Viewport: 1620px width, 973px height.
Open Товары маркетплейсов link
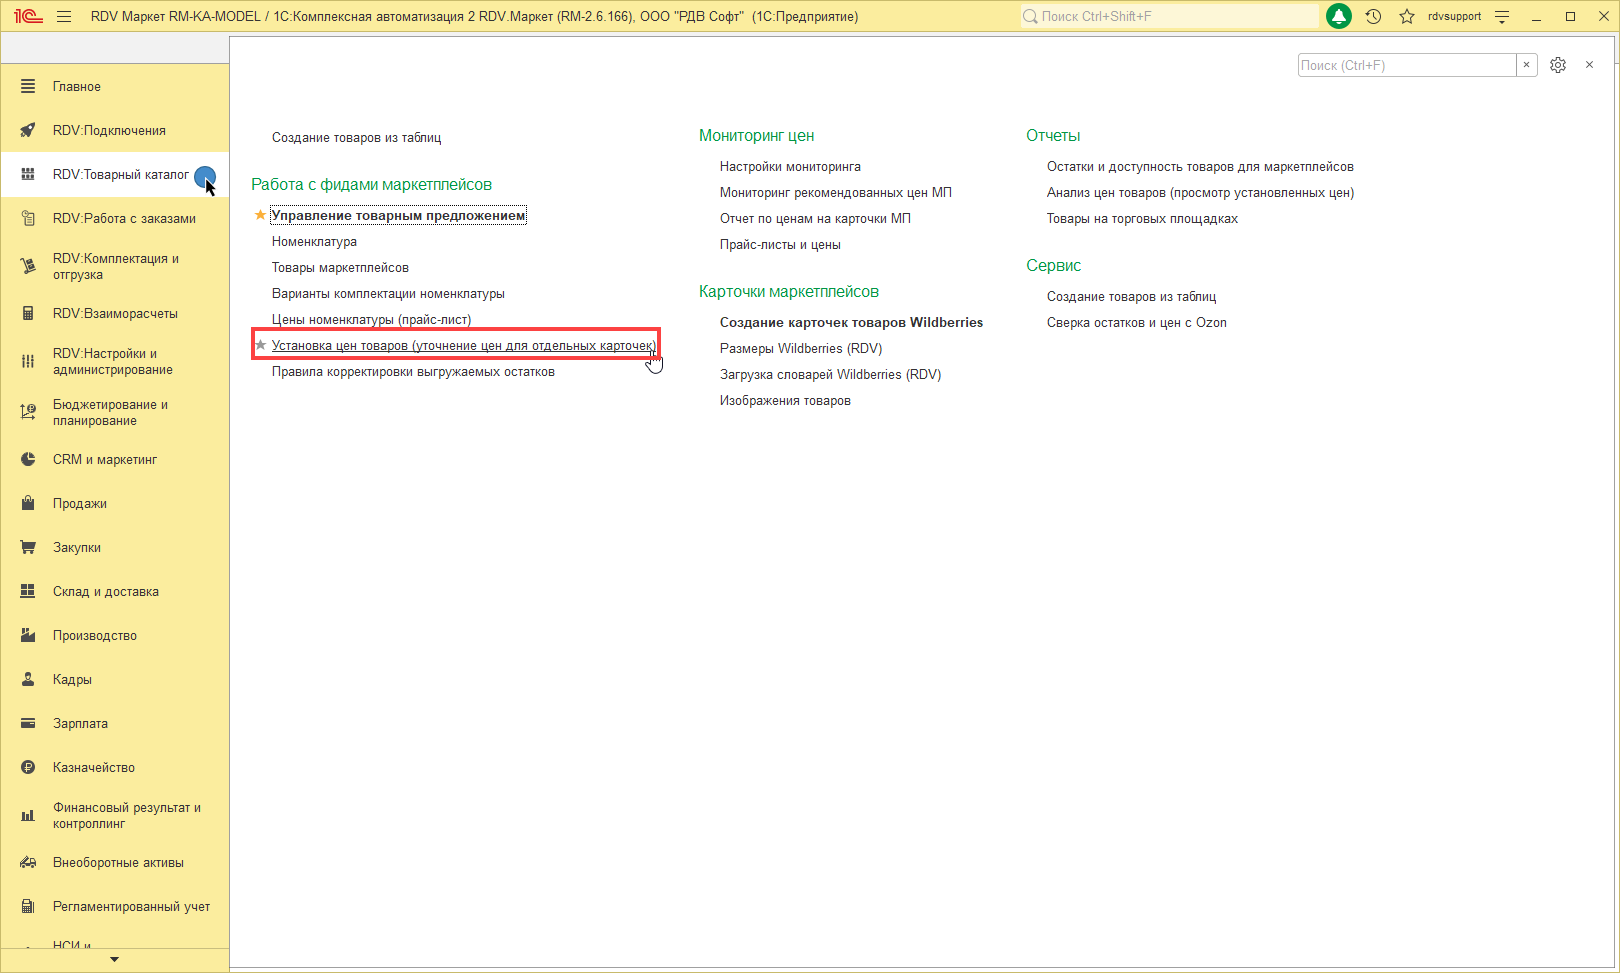pyautogui.click(x=340, y=267)
